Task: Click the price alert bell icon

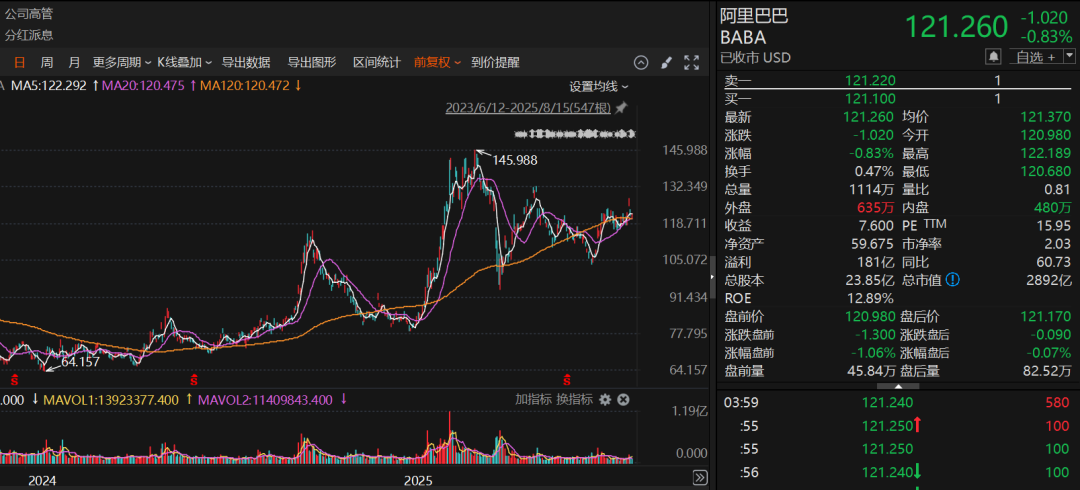Action: (994, 57)
